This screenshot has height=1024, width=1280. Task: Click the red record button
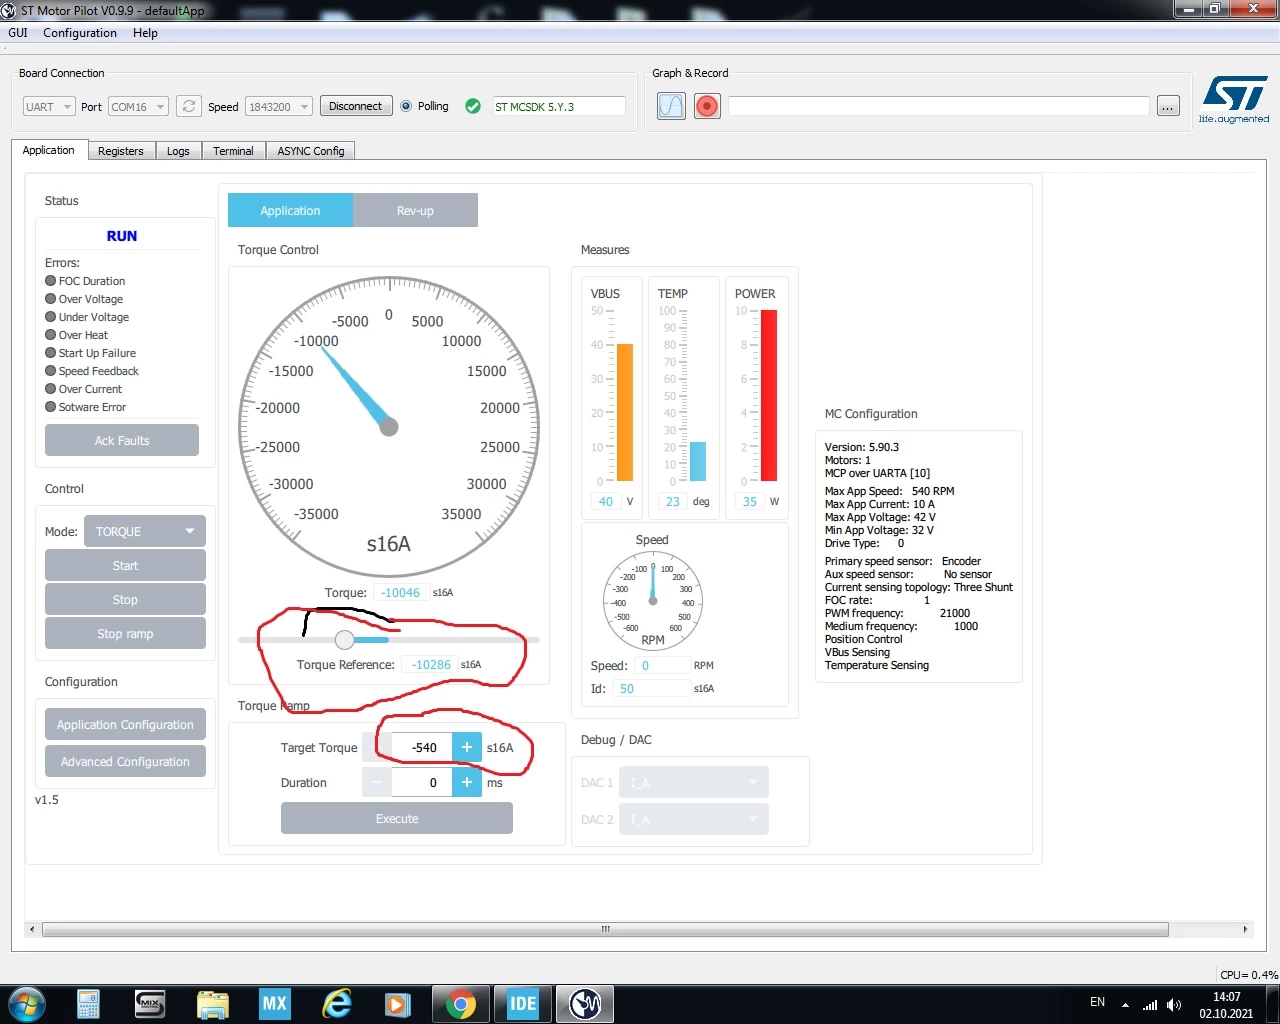point(707,106)
